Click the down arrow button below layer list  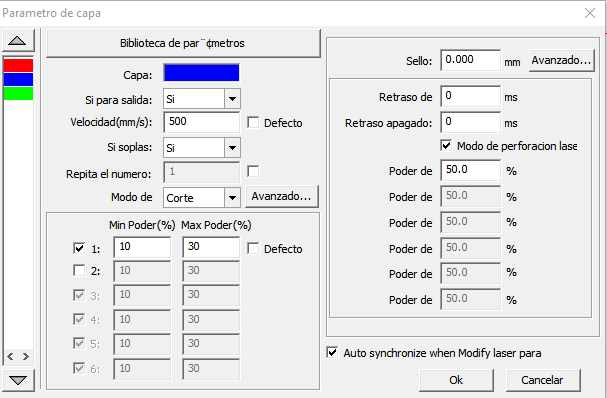(x=18, y=380)
